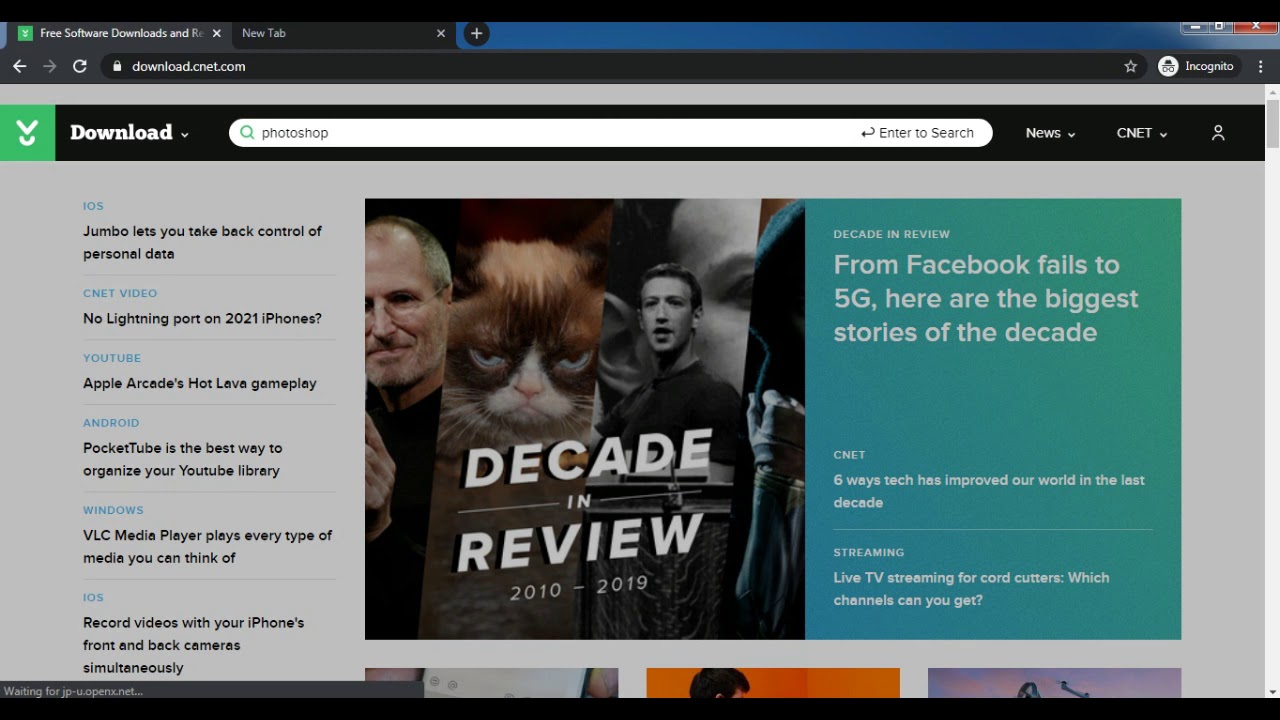
Task: Click the WINDOWS category label
Action: 113,510
